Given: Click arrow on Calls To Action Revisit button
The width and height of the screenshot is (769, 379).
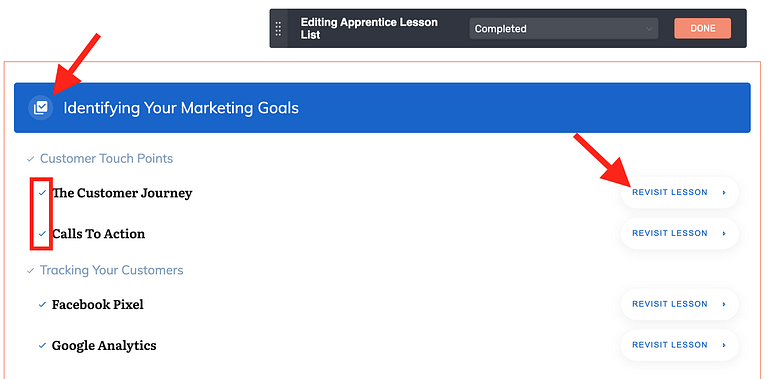Looking at the screenshot, I should tap(724, 233).
